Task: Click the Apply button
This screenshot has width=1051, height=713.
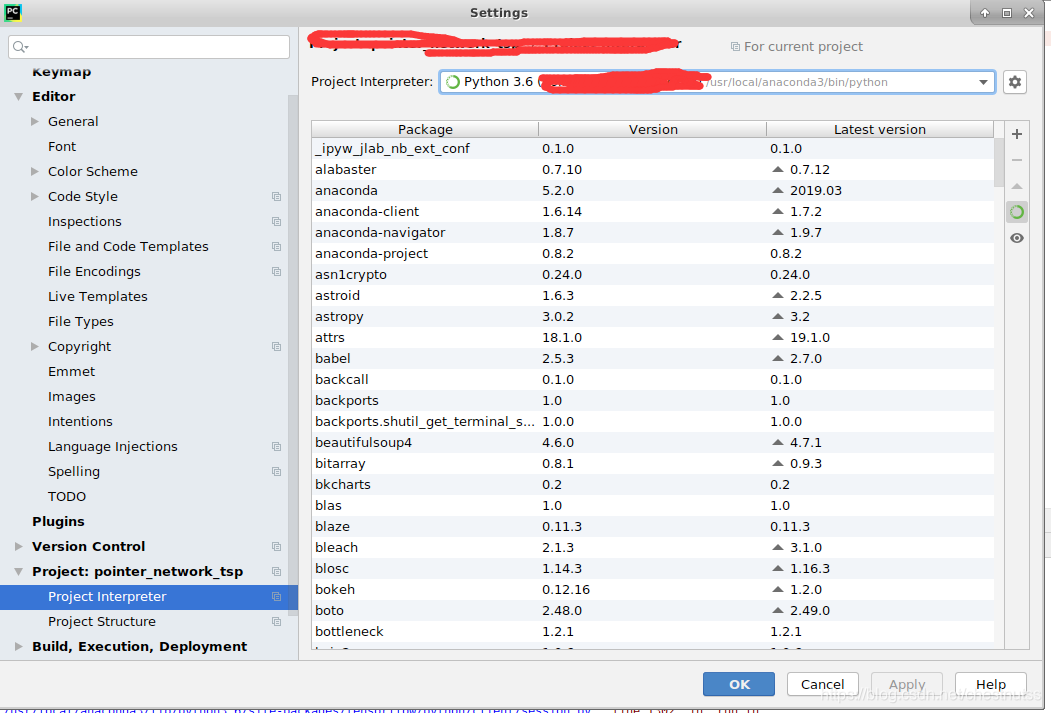Action: 907,684
